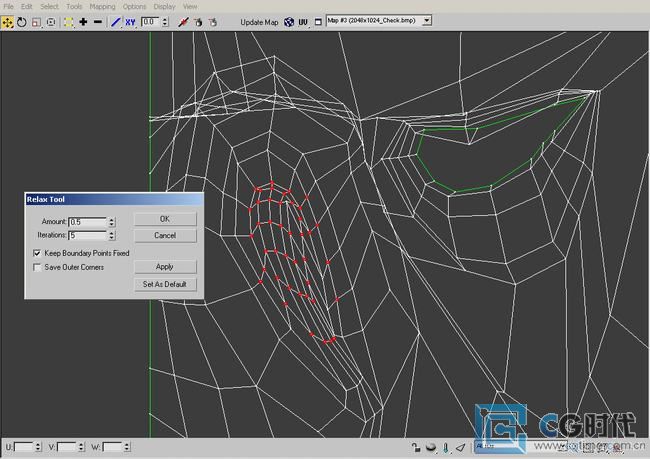Open the Select menu
This screenshot has height=459, width=650.
[x=49, y=6]
